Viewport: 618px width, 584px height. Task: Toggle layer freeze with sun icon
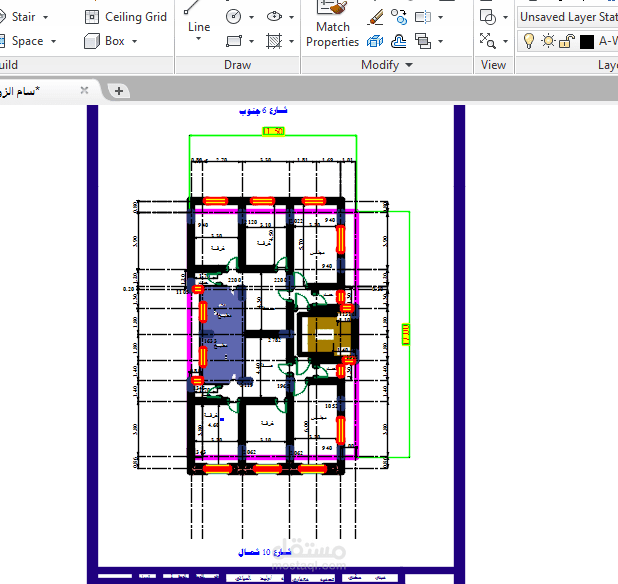point(548,41)
